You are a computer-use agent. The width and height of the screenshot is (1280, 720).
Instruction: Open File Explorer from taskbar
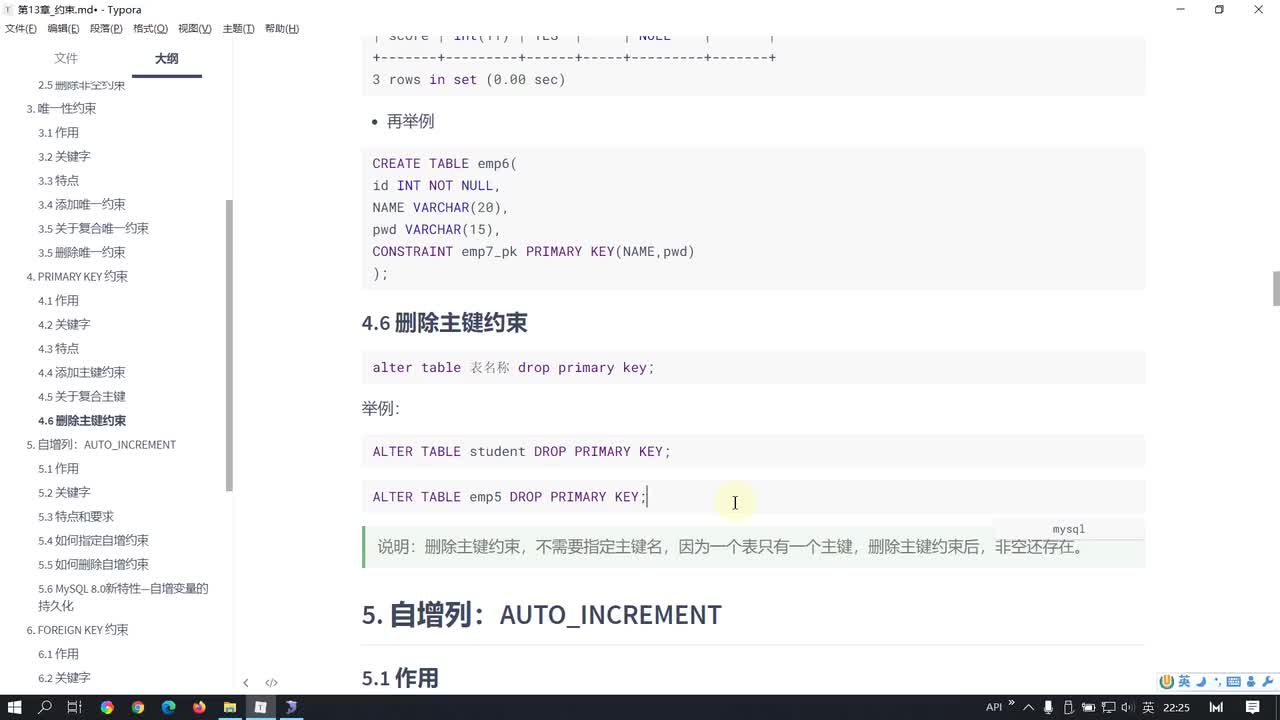point(229,707)
